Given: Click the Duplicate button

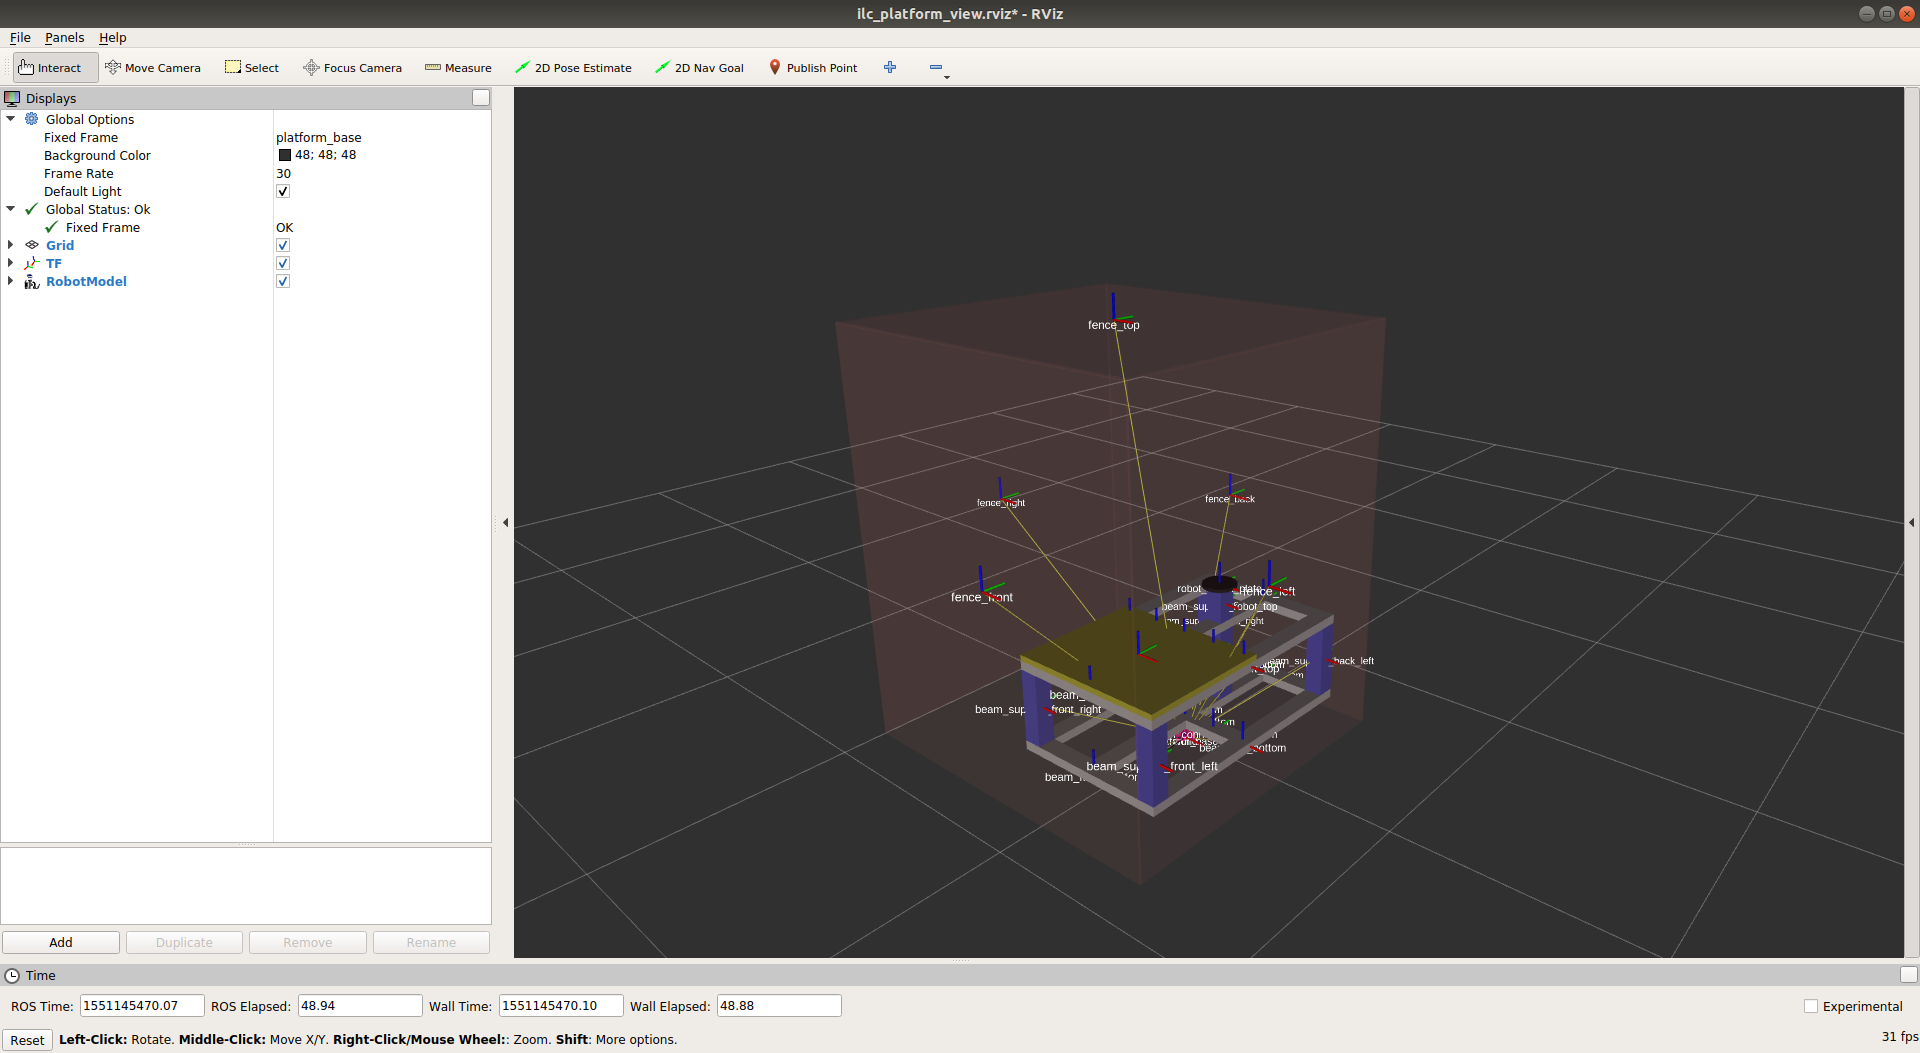Looking at the screenshot, I should (x=184, y=942).
